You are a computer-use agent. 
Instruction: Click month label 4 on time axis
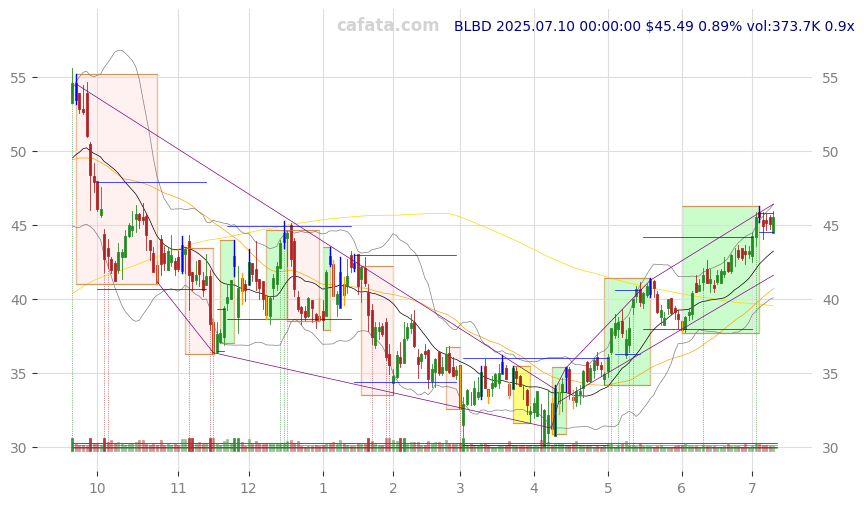pyautogui.click(x=534, y=488)
